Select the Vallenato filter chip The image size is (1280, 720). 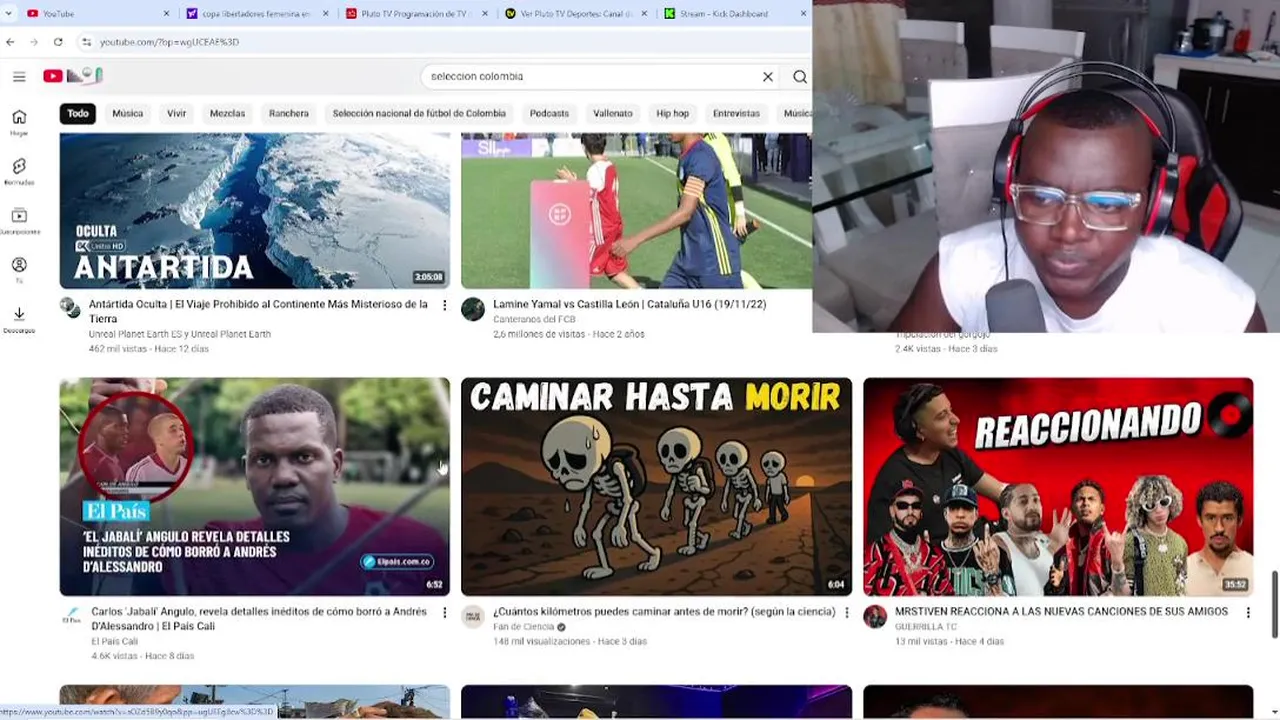[x=613, y=113]
